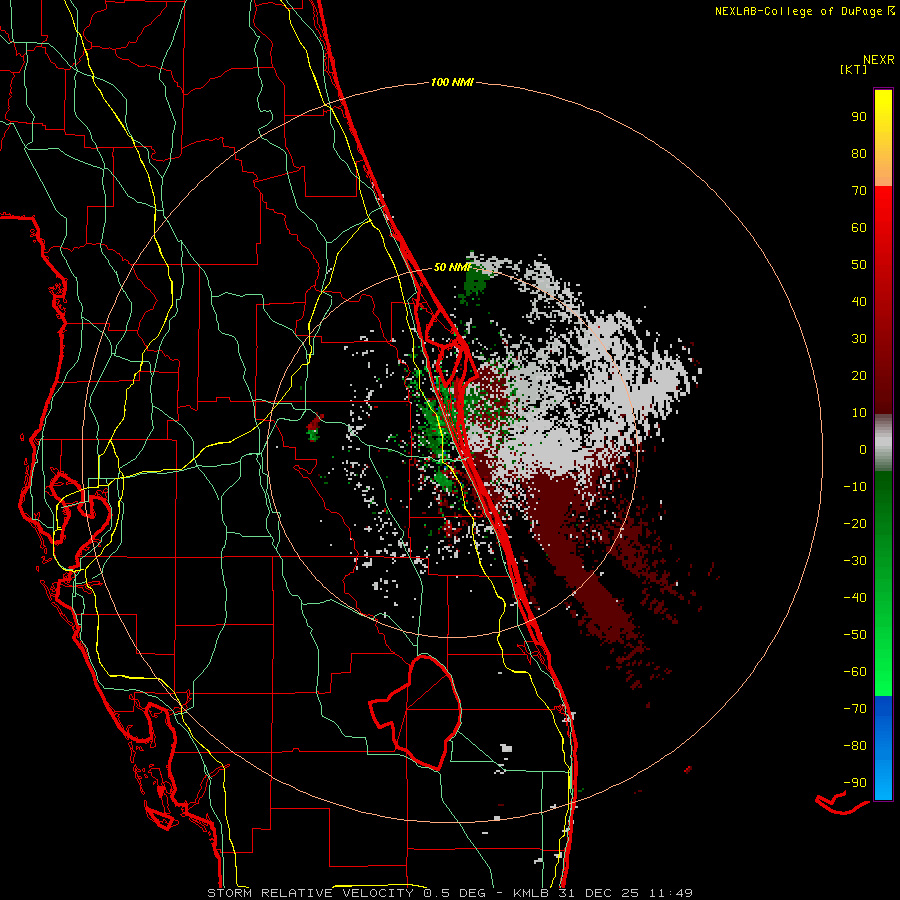The image size is (900, 900).
Task: Click the 100 NMI range ring label
Action: click(x=452, y=83)
